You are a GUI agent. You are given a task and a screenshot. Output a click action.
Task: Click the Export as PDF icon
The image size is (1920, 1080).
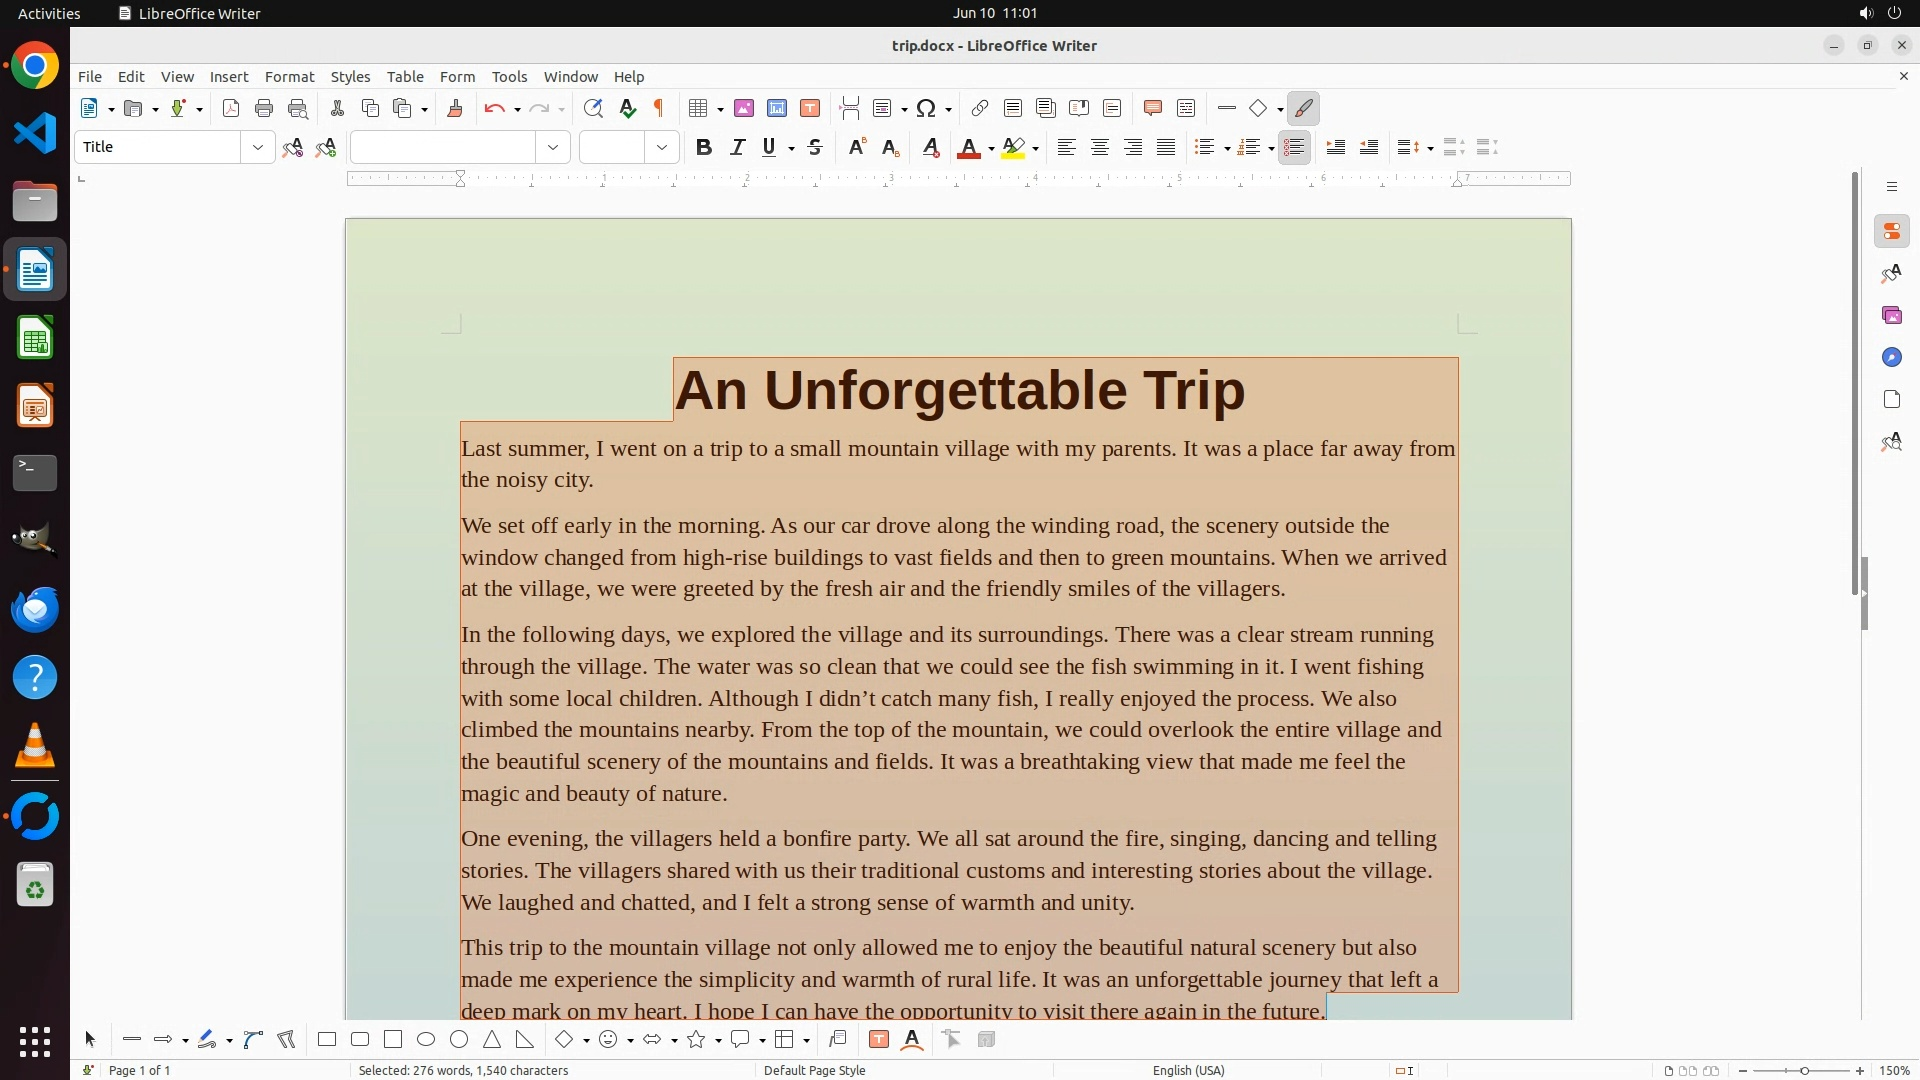(x=231, y=109)
